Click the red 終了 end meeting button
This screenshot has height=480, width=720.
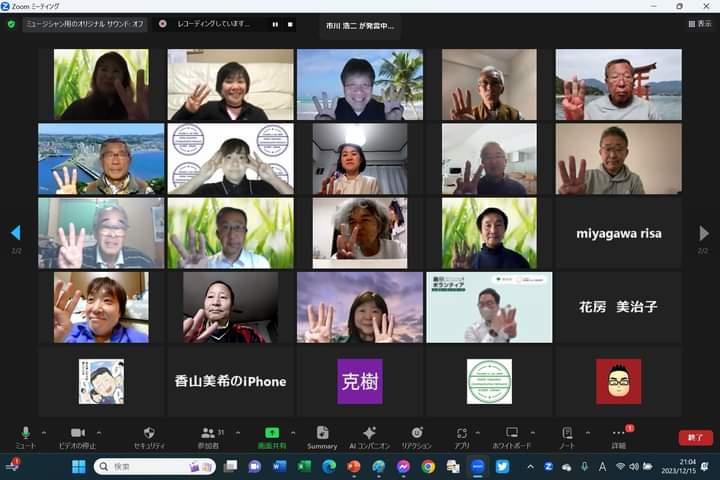click(695, 437)
